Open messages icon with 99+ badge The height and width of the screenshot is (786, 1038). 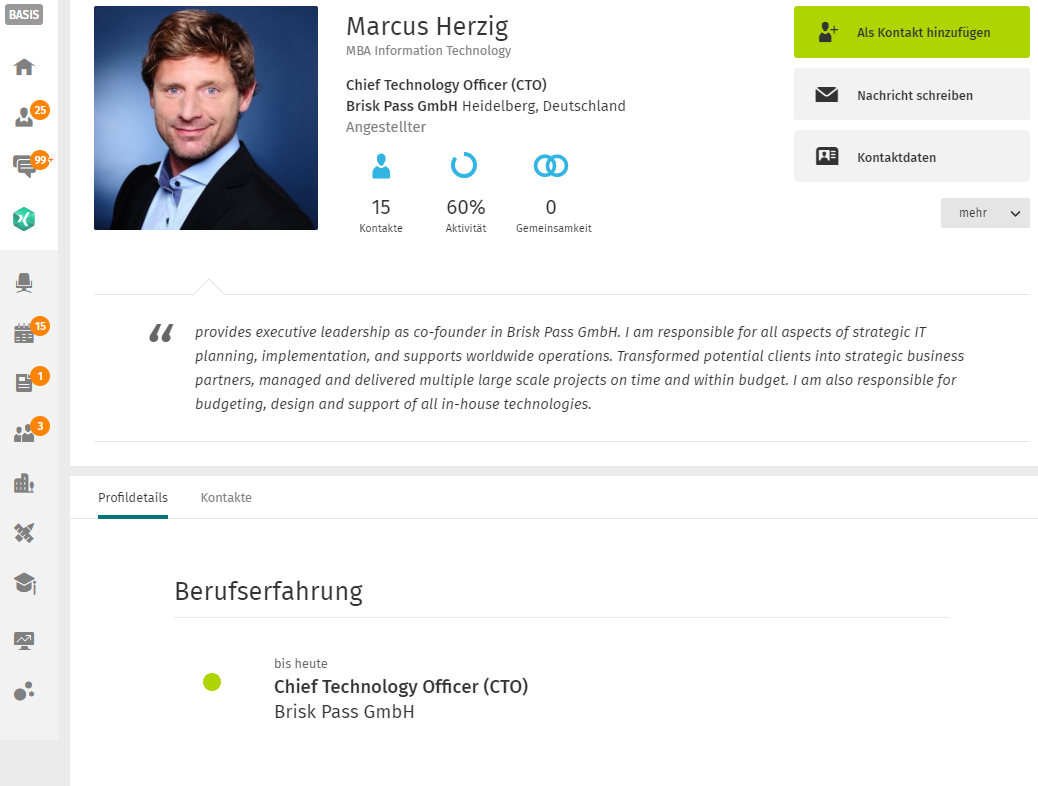(x=25, y=166)
